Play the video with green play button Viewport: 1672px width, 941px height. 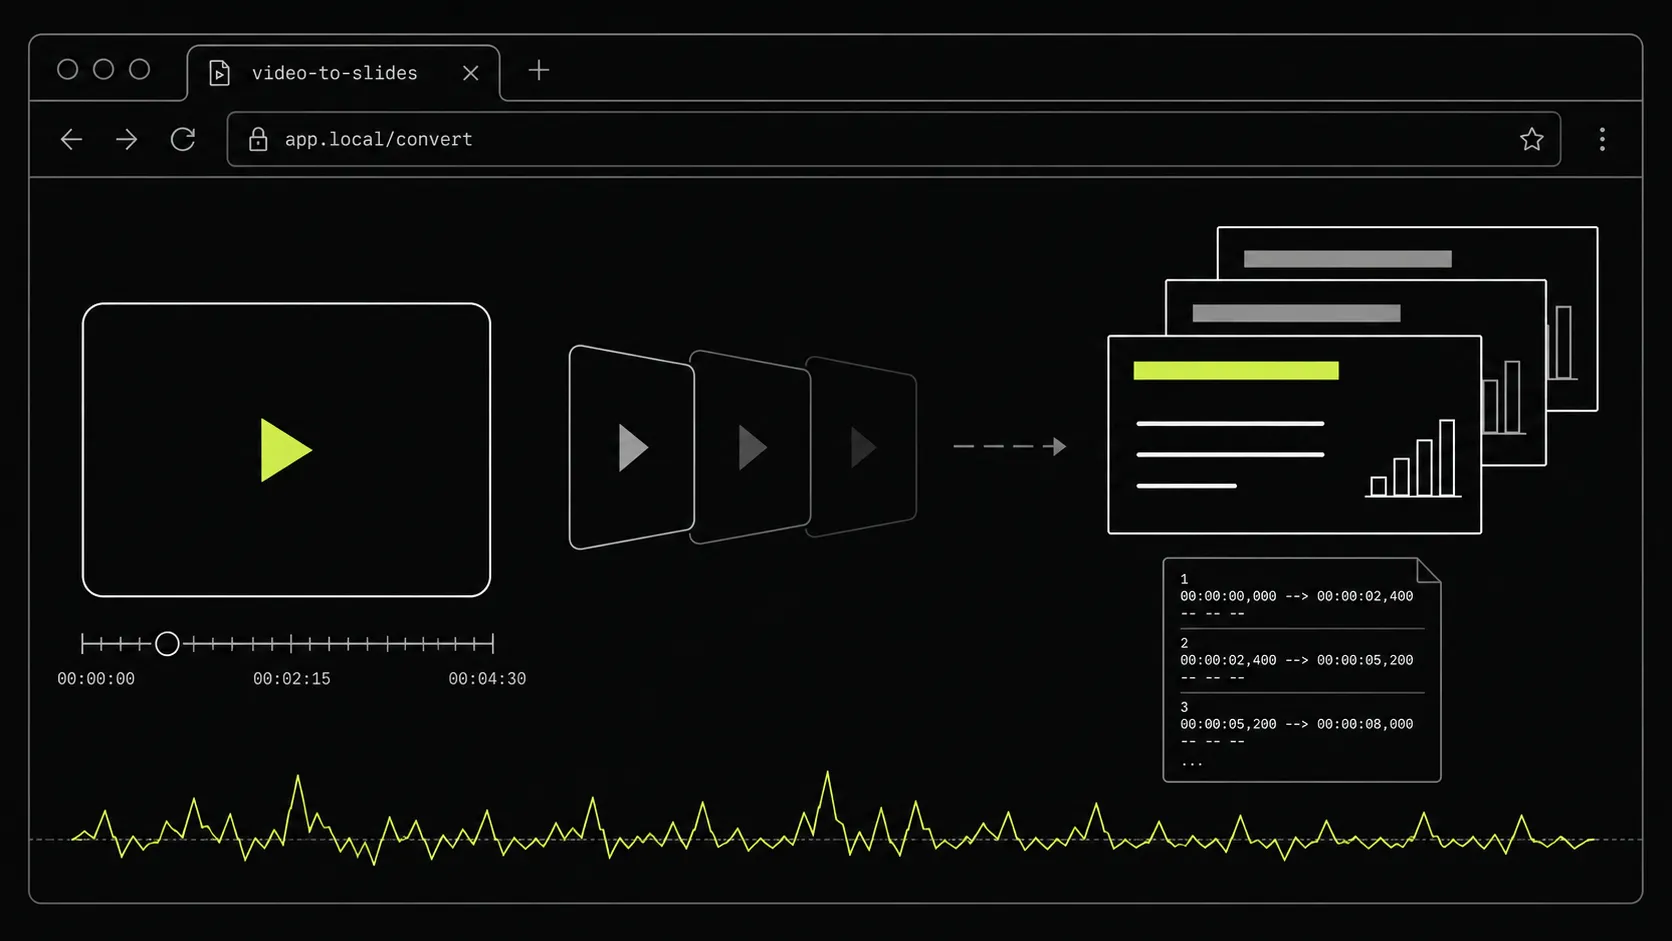[x=286, y=450]
